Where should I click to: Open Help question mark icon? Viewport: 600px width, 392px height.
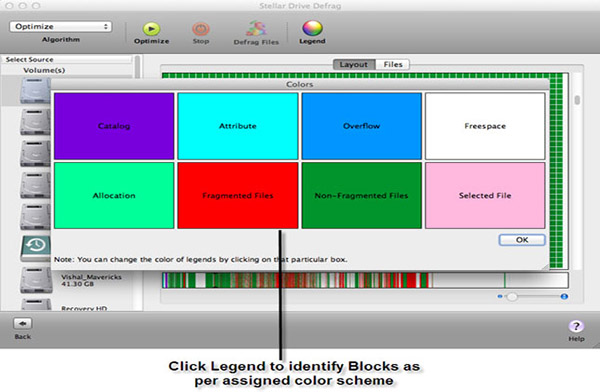pyautogui.click(x=576, y=326)
